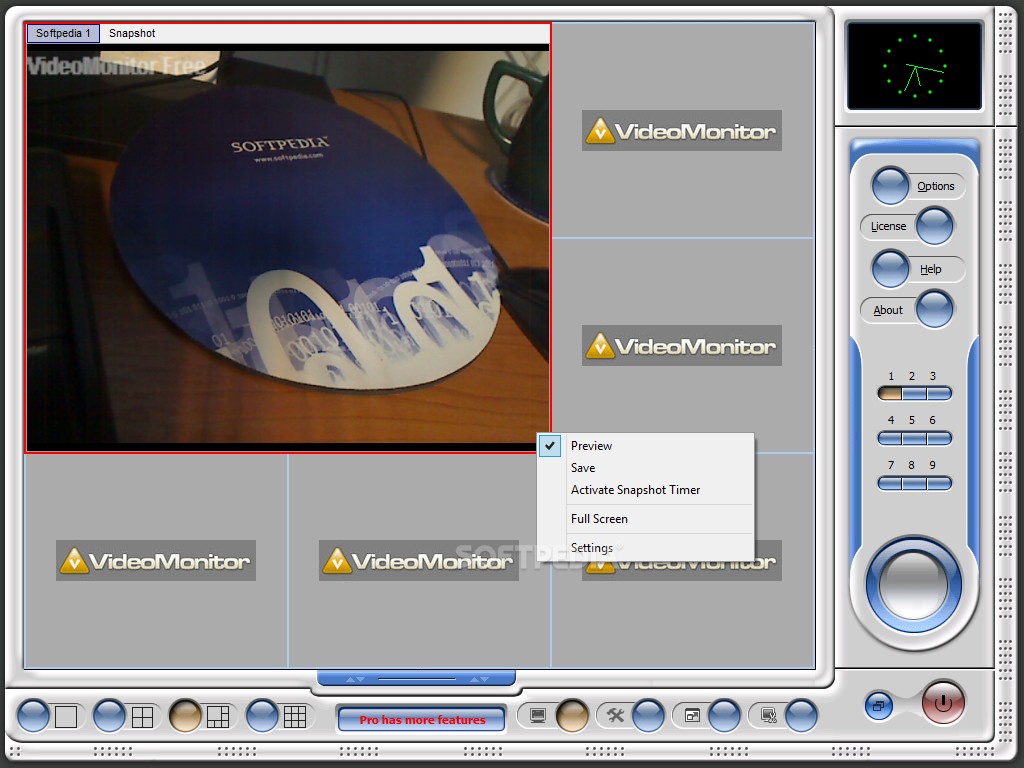Screen dimensions: 1024x768
Task: Switch to nine-camera grid layout
Action: tap(262, 716)
